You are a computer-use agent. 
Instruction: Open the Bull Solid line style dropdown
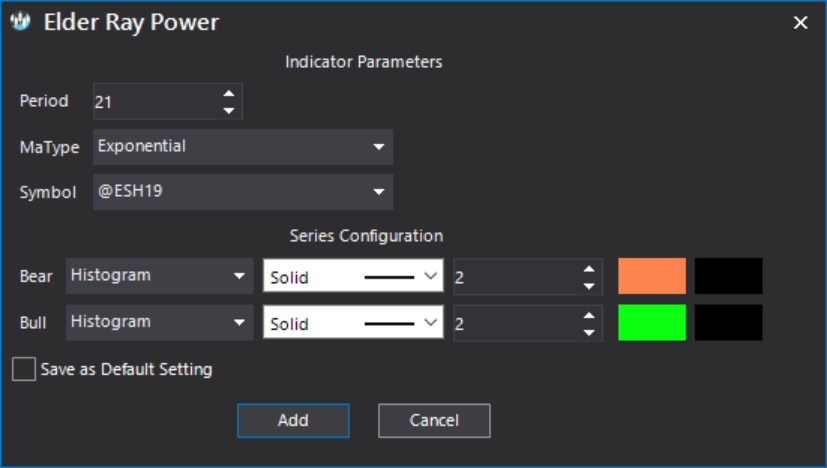353,322
